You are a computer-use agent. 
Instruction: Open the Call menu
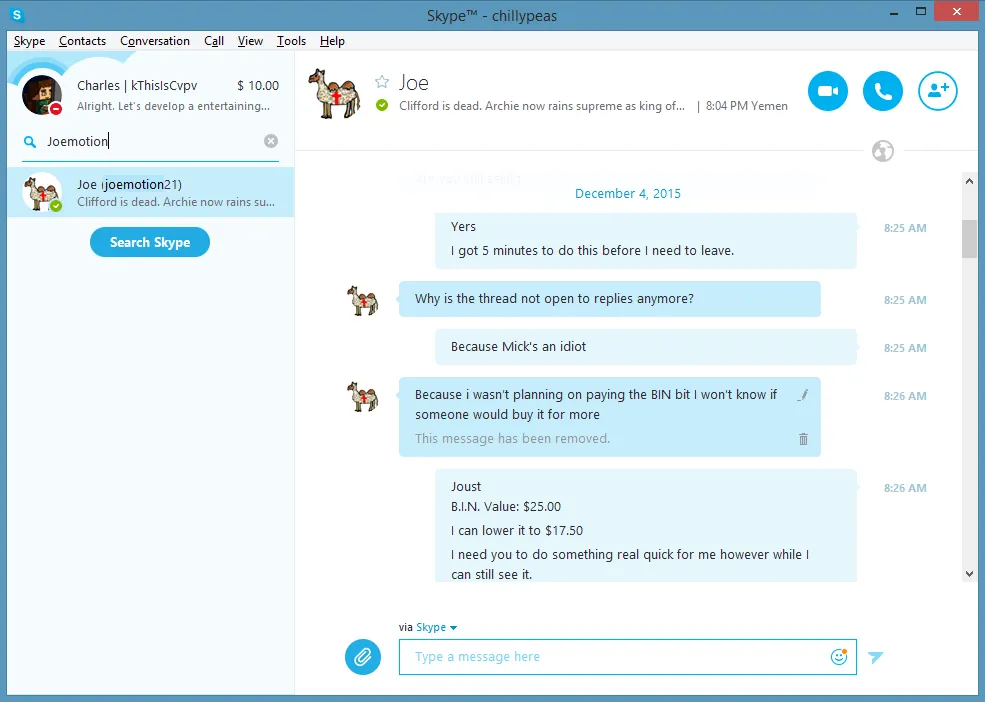coord(214,41)
